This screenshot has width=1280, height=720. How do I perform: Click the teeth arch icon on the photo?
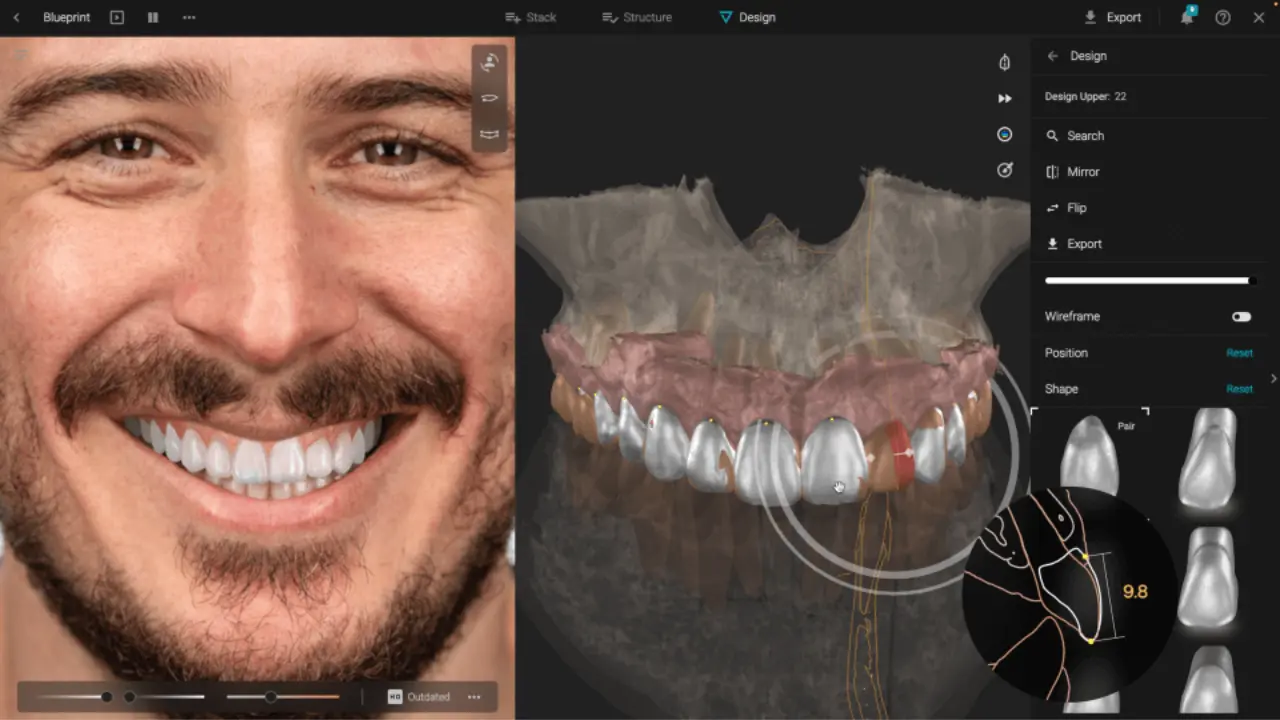[x=490, y=134]
